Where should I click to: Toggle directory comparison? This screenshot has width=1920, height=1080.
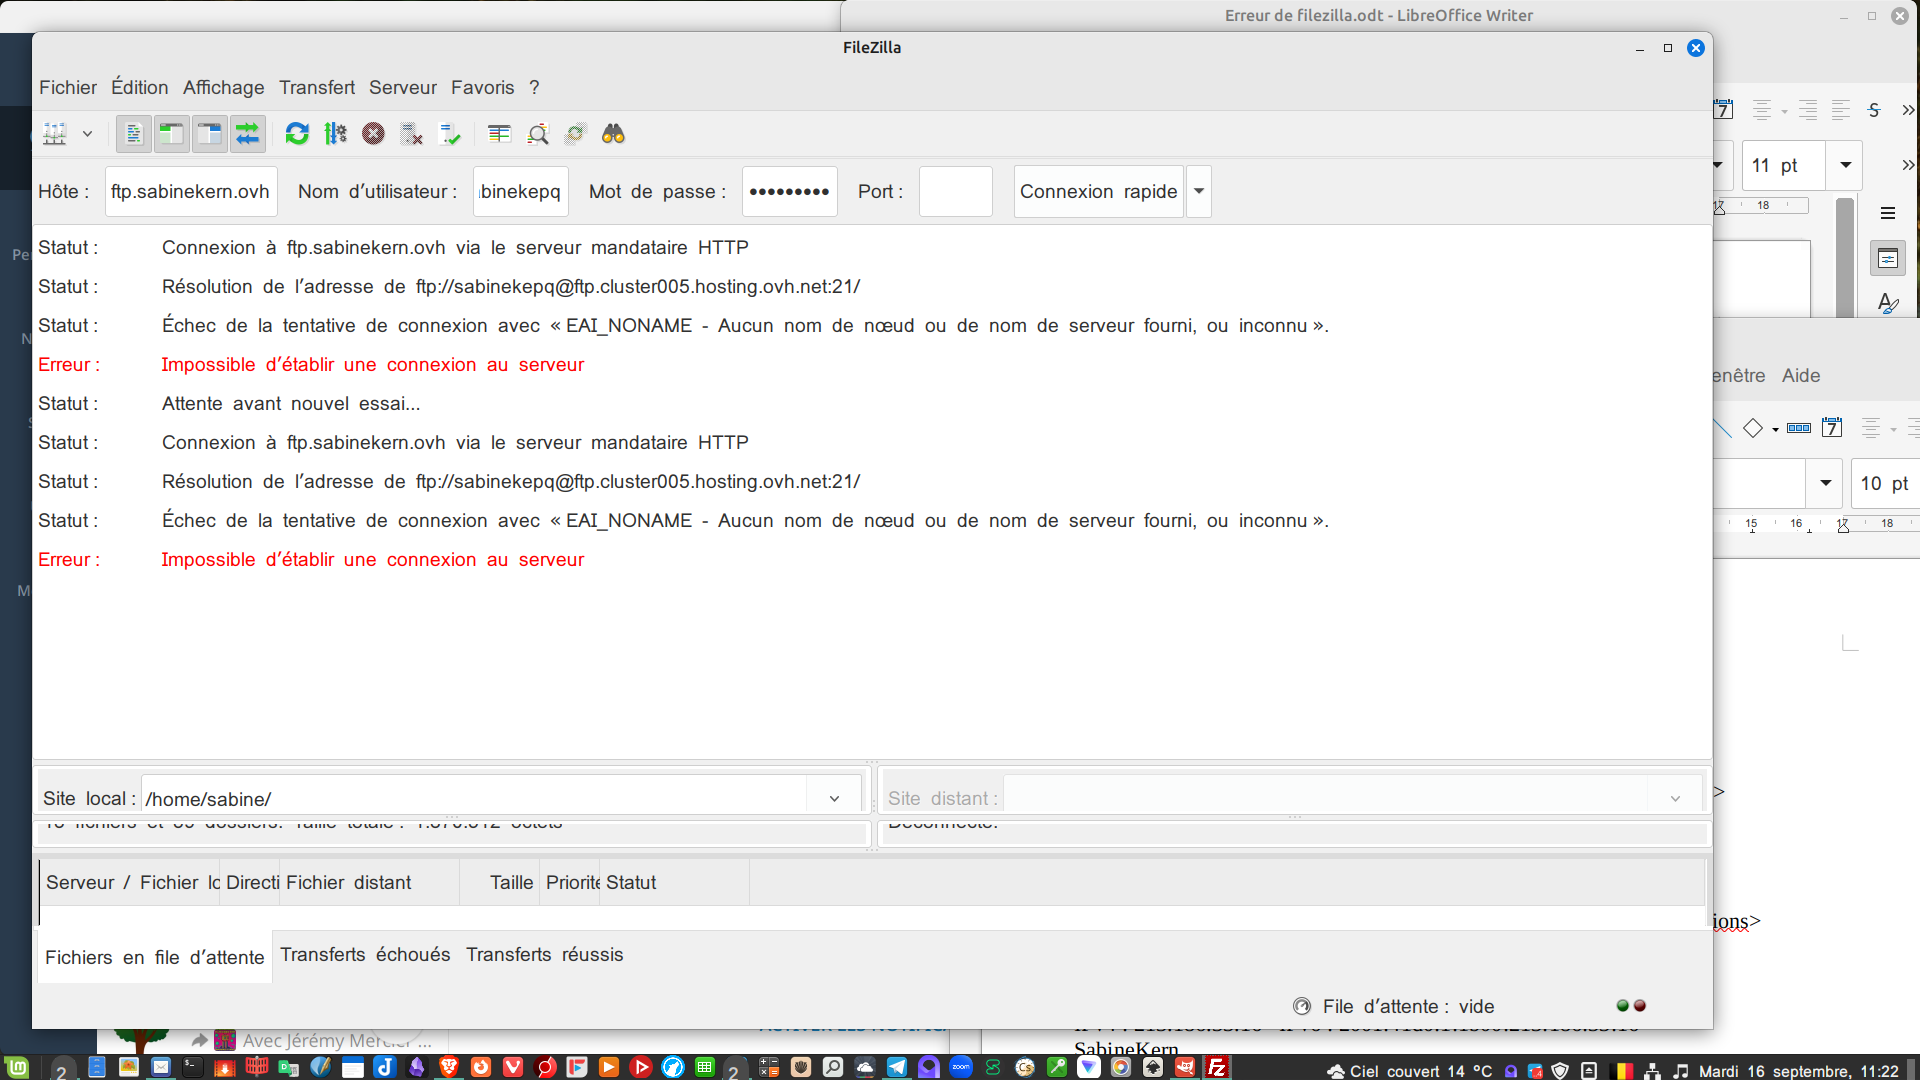pos(538,134)
